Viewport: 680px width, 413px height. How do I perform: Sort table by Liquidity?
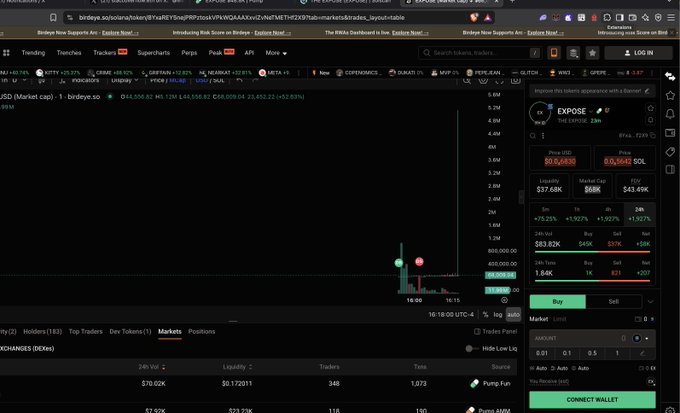click(237, 367)
